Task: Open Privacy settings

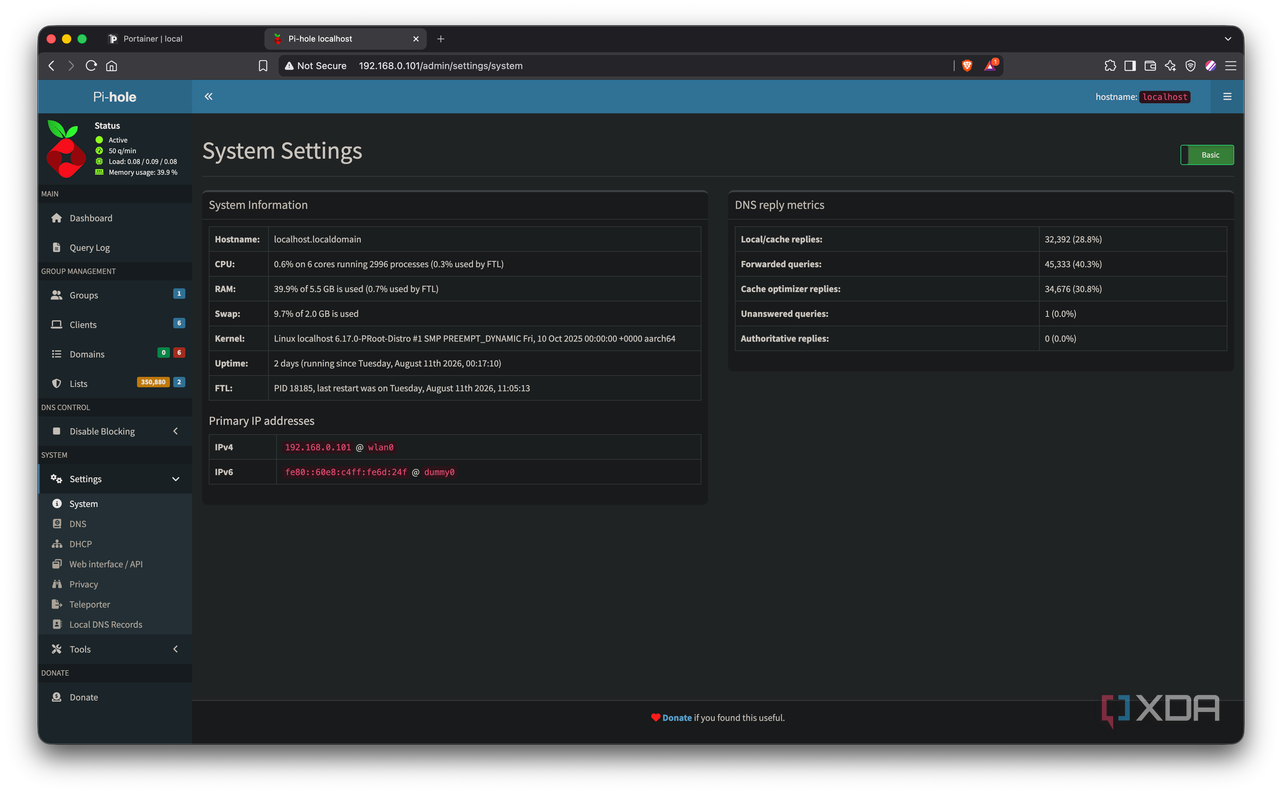Action: coord(84,584)
